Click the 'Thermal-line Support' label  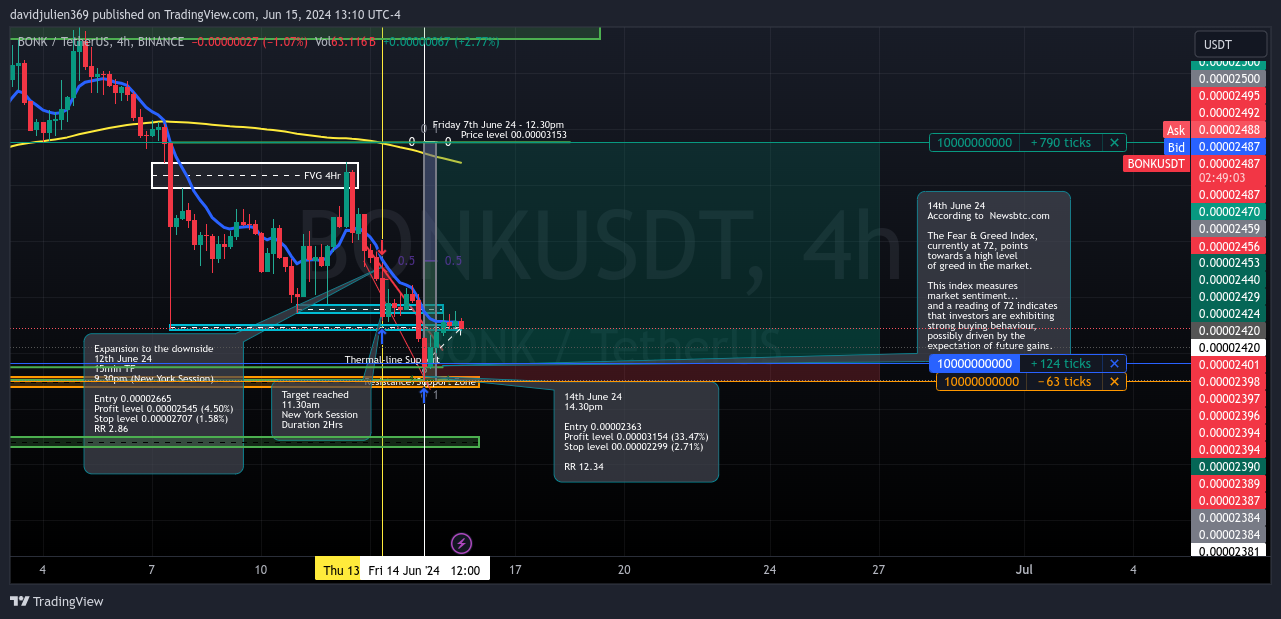click(392, 360)
